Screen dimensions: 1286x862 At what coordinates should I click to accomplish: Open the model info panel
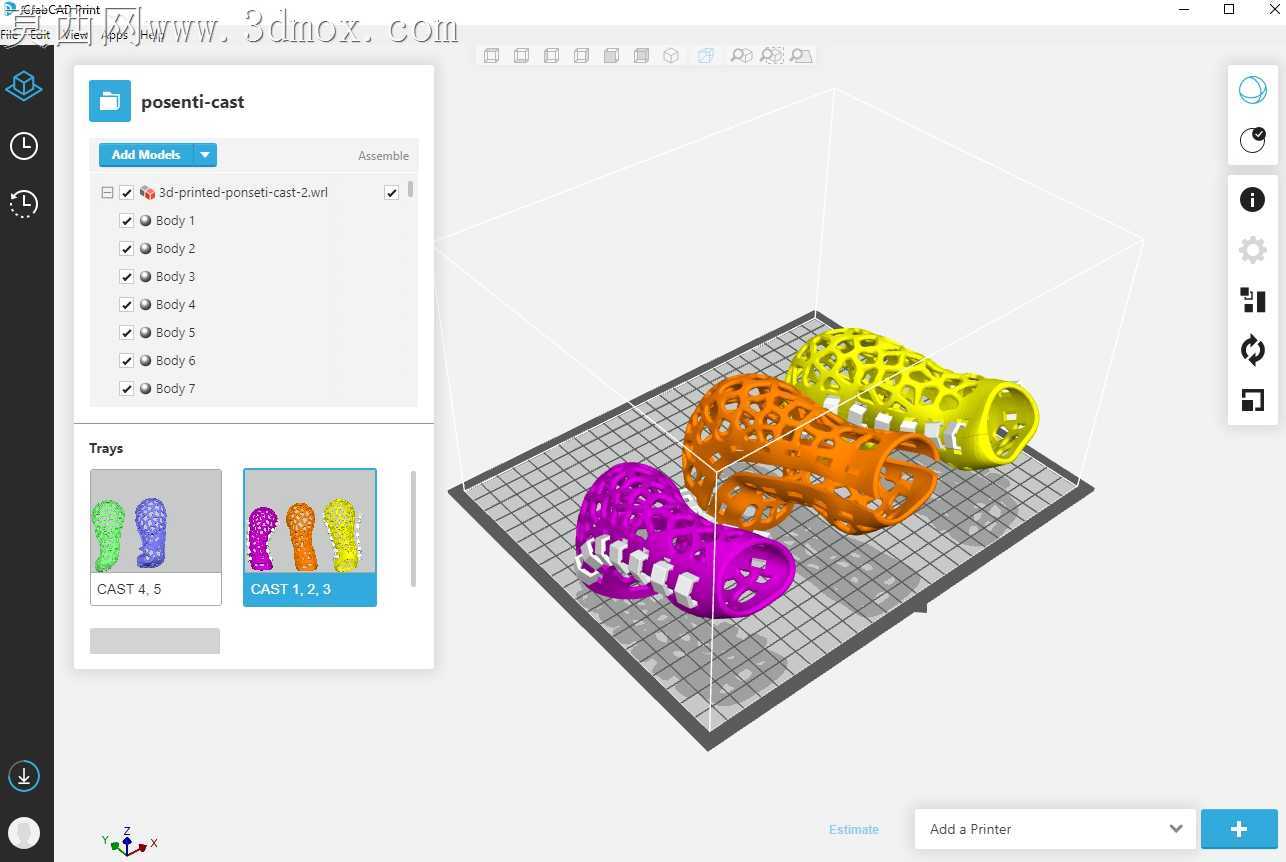click(x=1252, y=199)
